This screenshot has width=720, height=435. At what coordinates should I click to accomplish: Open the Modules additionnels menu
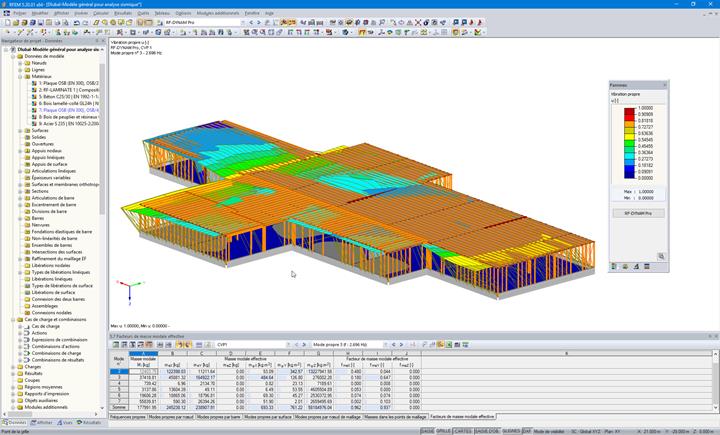click(218, 13)
